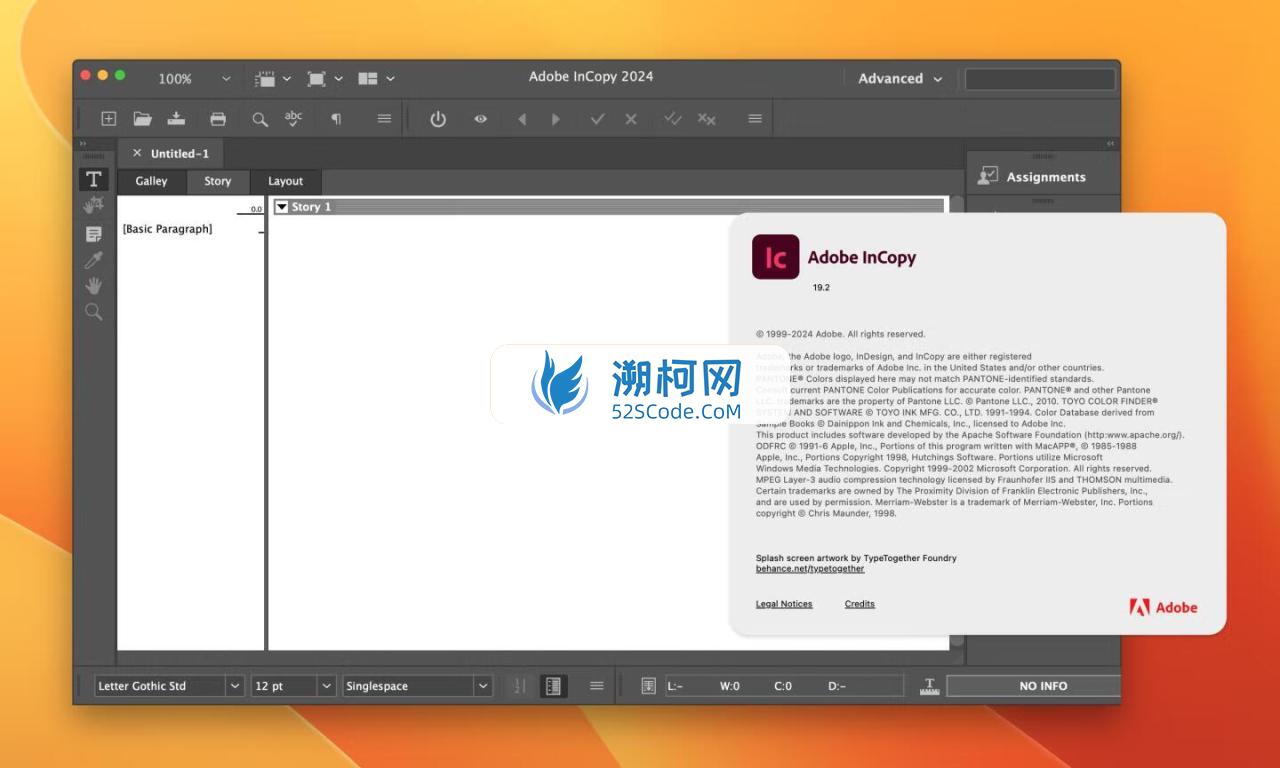The width and height of the screenshot is (1280, 768).
Task: Select the Hand tool
Action: 94,286
